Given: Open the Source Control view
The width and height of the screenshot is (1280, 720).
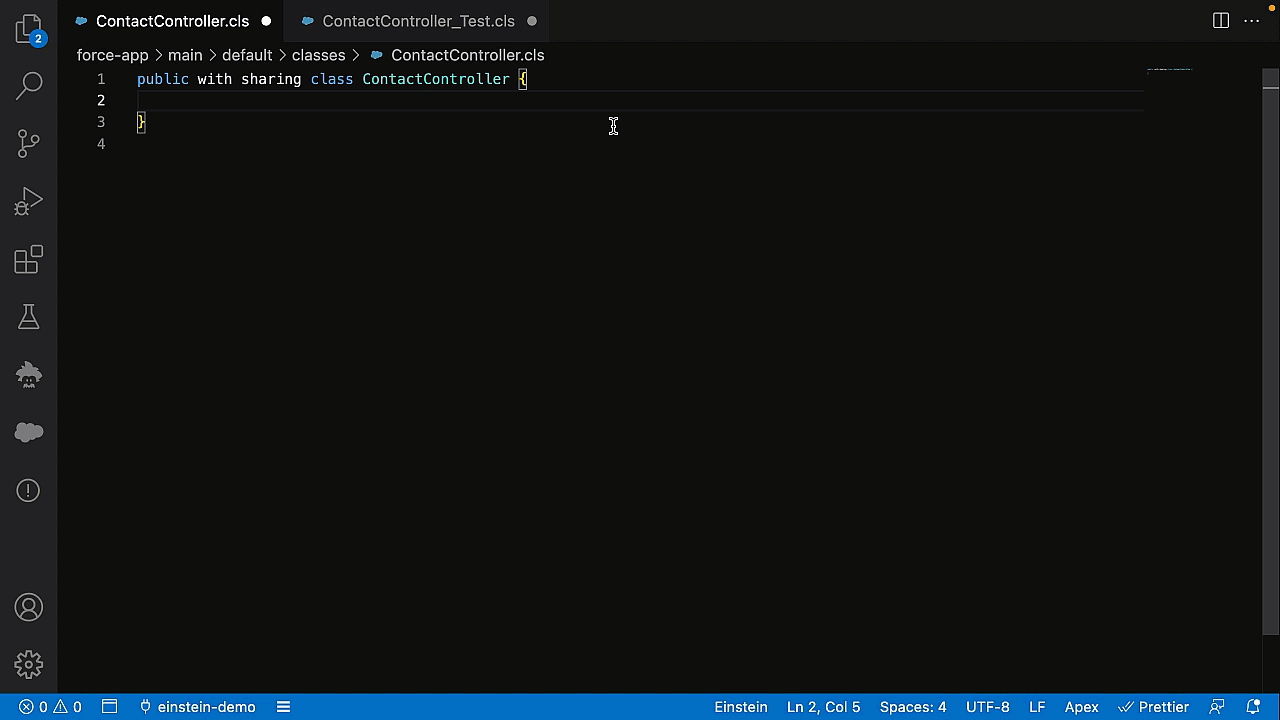Looking at the screenshot, I should pos(29,144).
